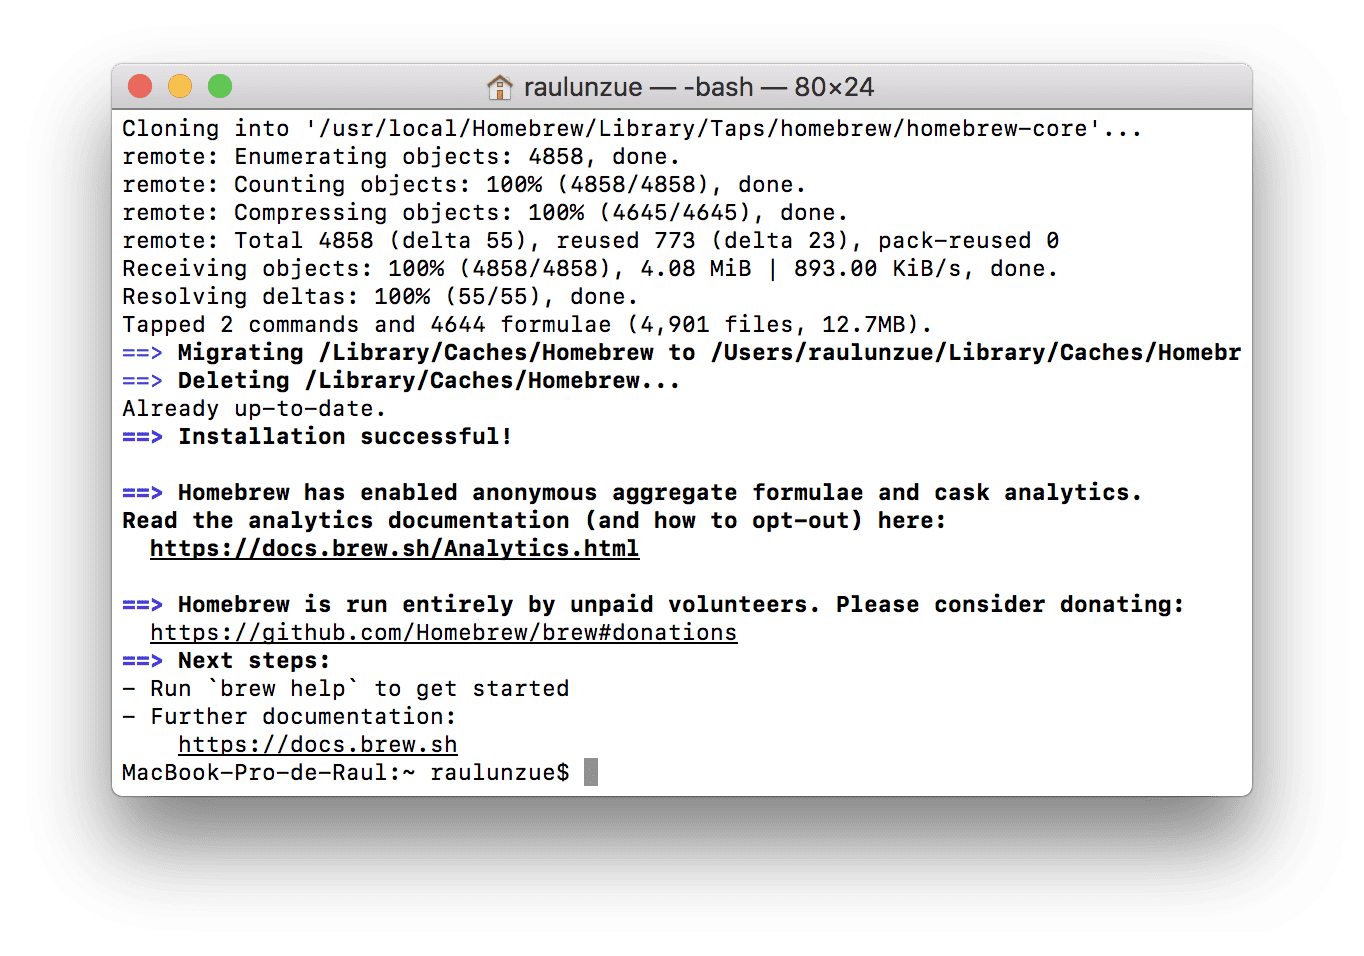This screenshot has height=956, width=1364.
Task: Click the 'Receiving objects' progress line
Action: [x=590, y=268]
